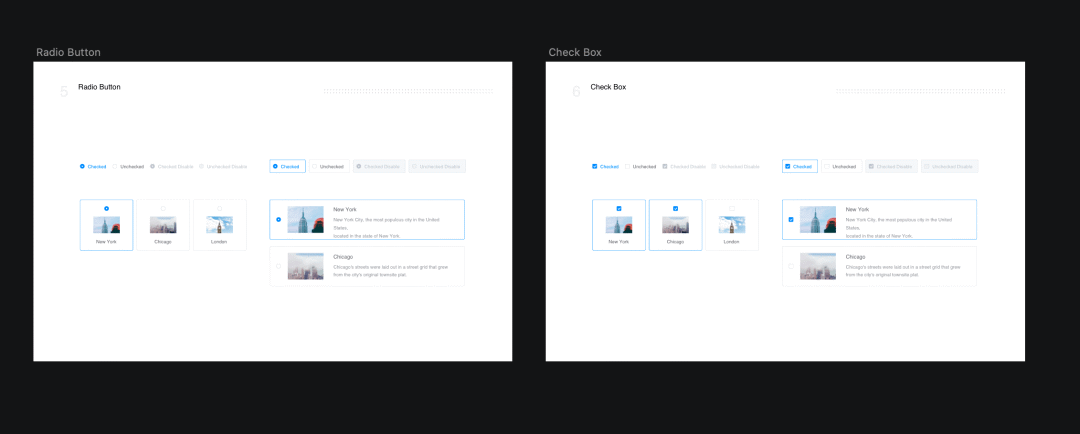Image resolution: width=1080 pixels, height=434 pixels.
Task: Select radio dot atop small New York radio card
Action: pyautogui.click(x=106, y=208)
